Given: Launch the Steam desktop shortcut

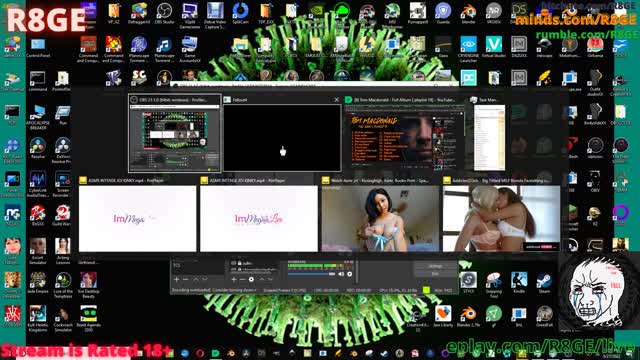Looking at the screenshot, I should click(544, 283).
